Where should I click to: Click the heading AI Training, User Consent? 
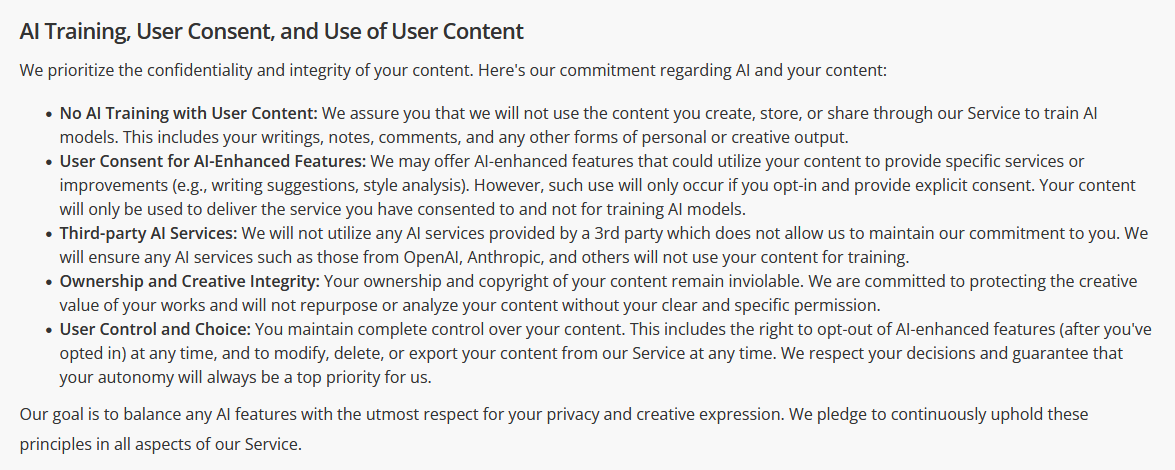pyautogui.click(x=271, y=31)
